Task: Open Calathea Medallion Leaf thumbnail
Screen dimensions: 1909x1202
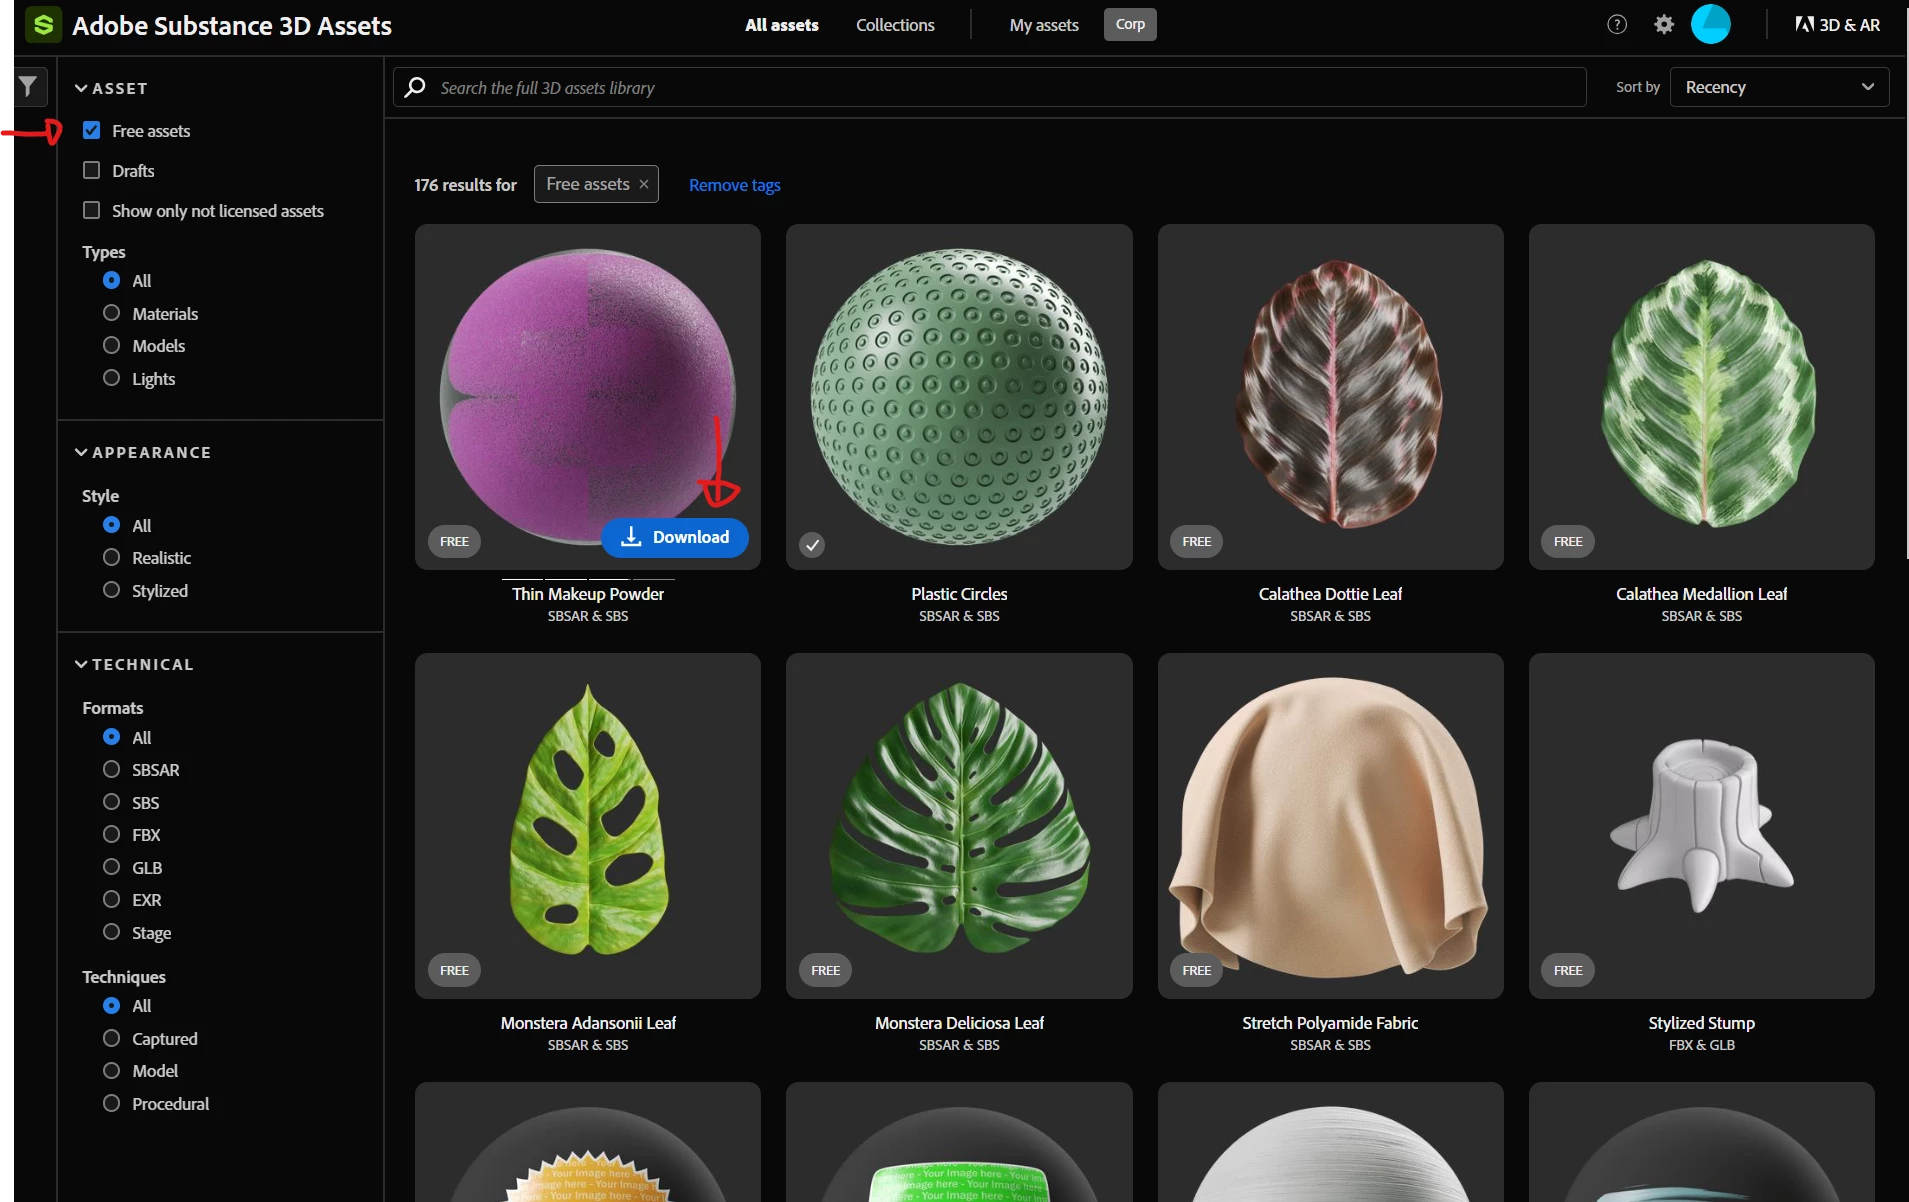Action: tap(1701, 397)
